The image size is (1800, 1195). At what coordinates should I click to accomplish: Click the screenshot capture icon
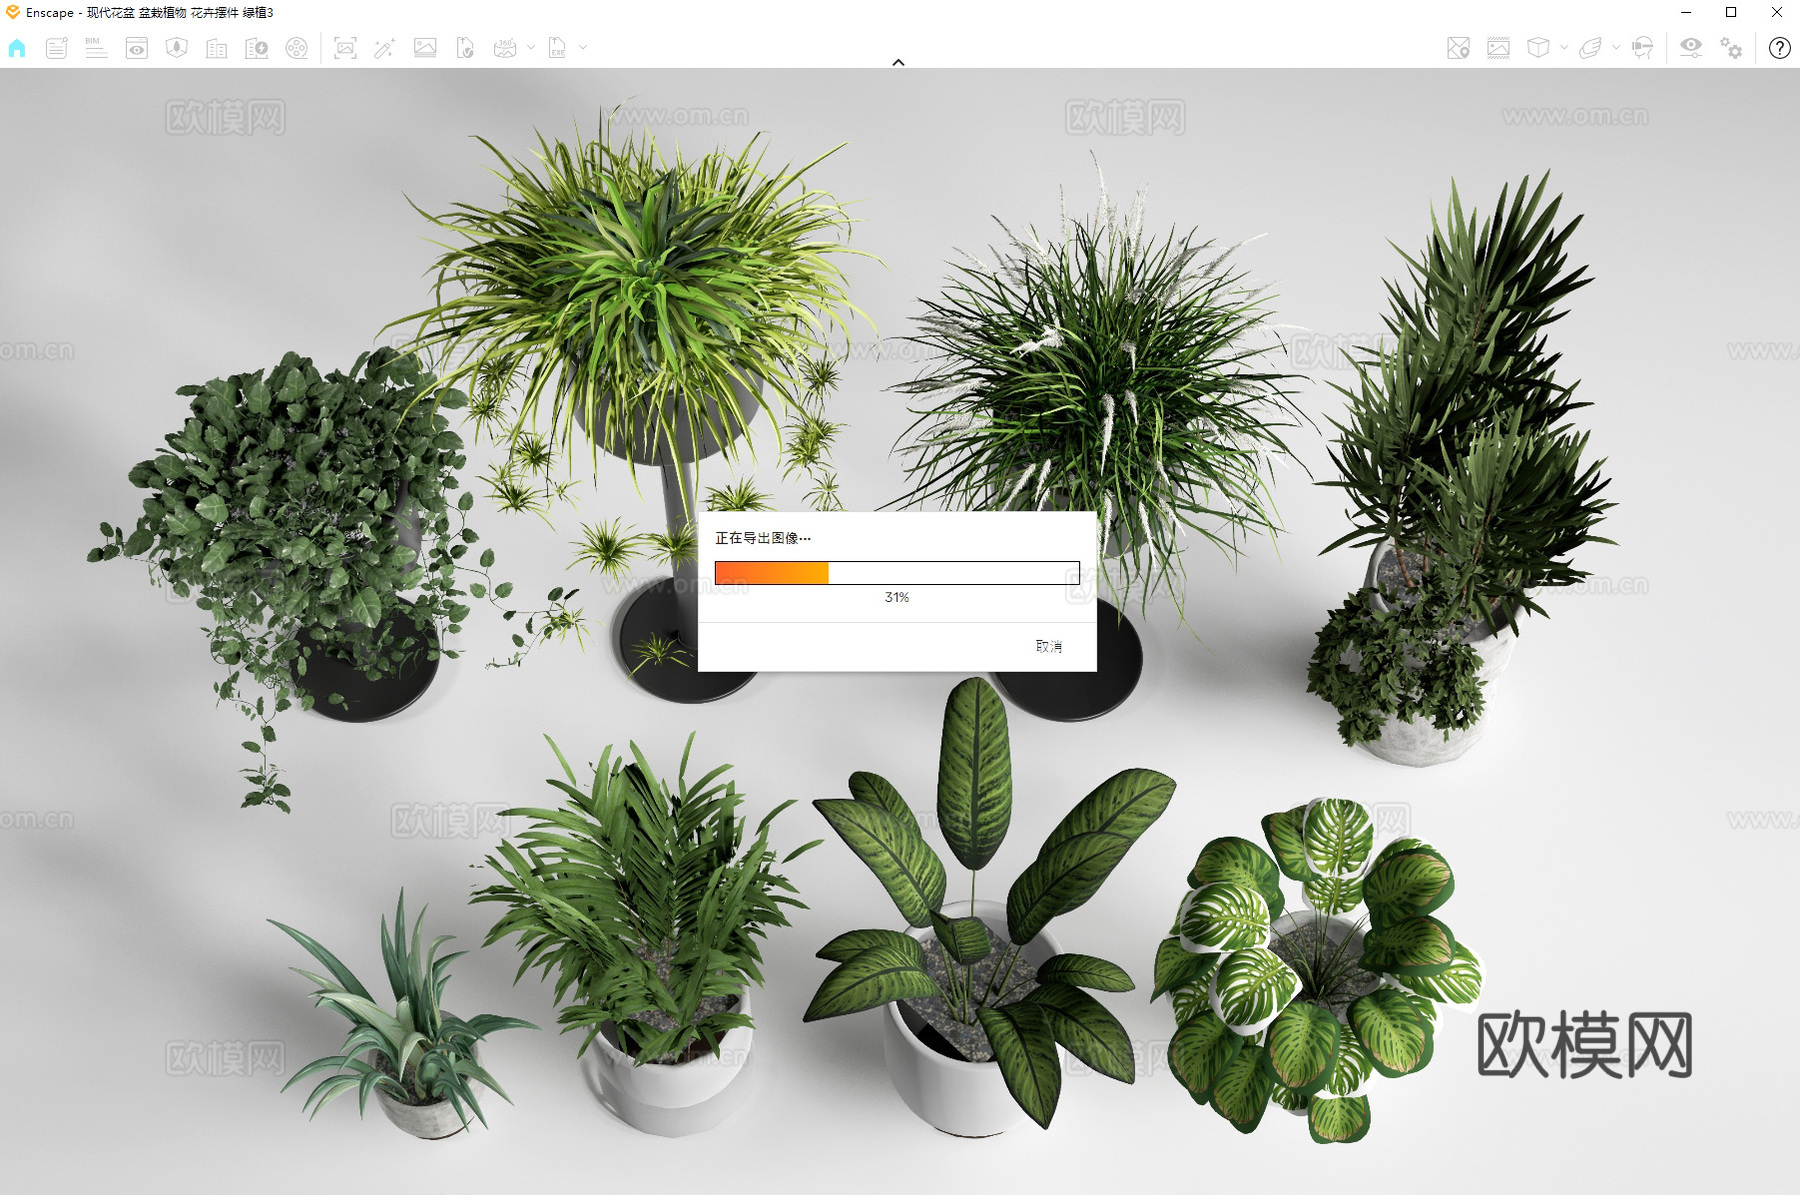345,48
